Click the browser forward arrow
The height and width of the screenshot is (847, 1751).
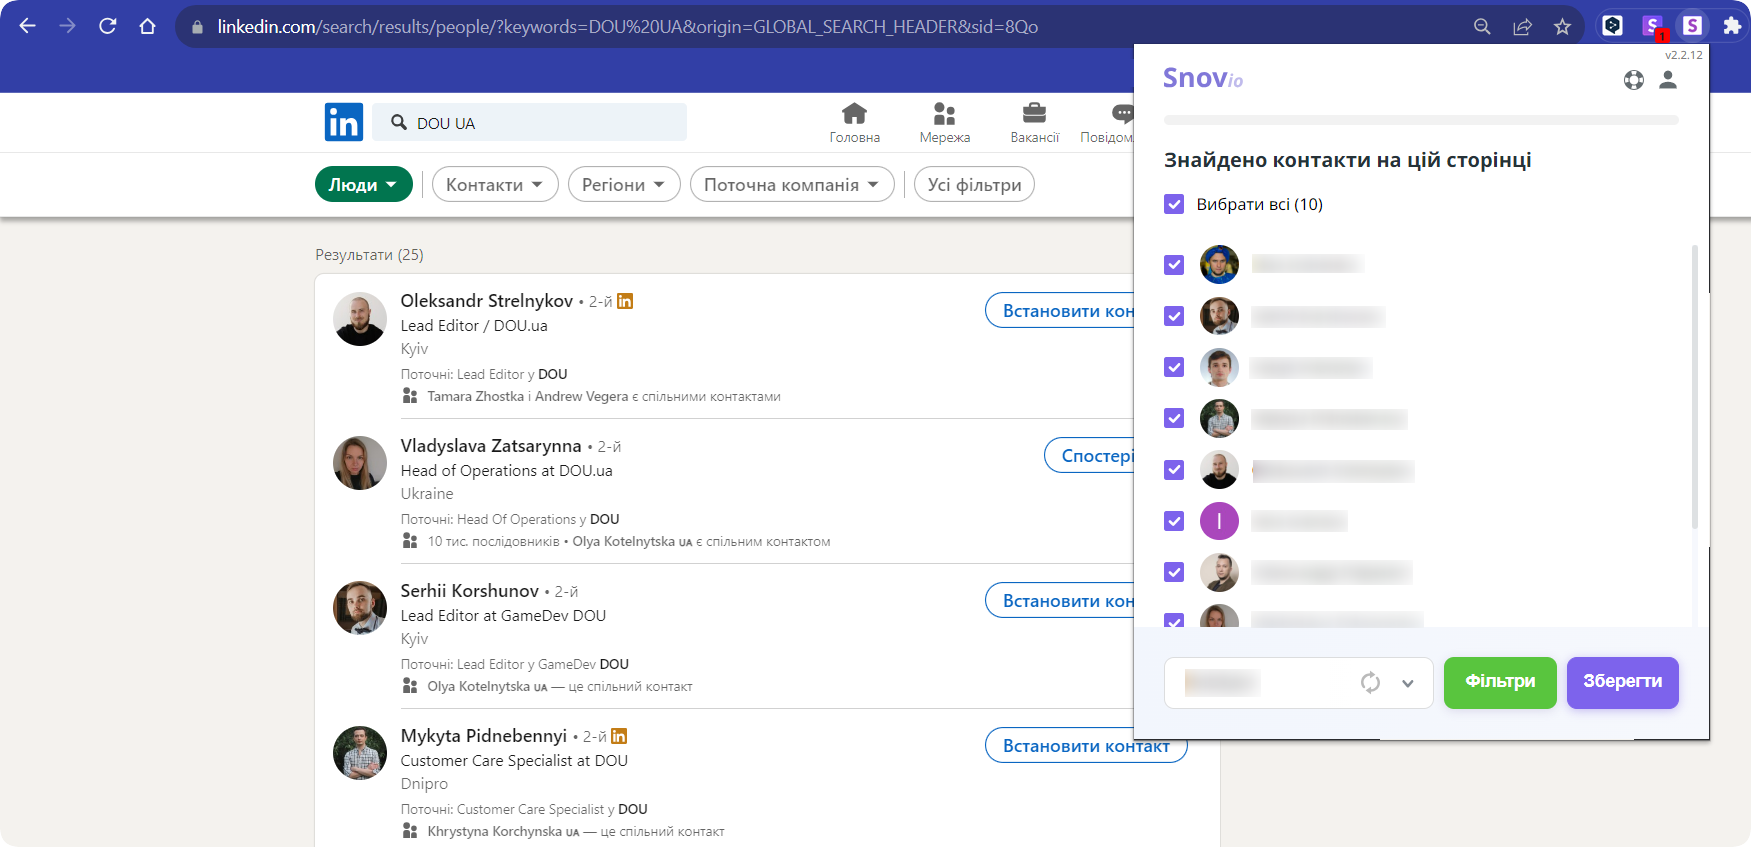pos(67,26)
